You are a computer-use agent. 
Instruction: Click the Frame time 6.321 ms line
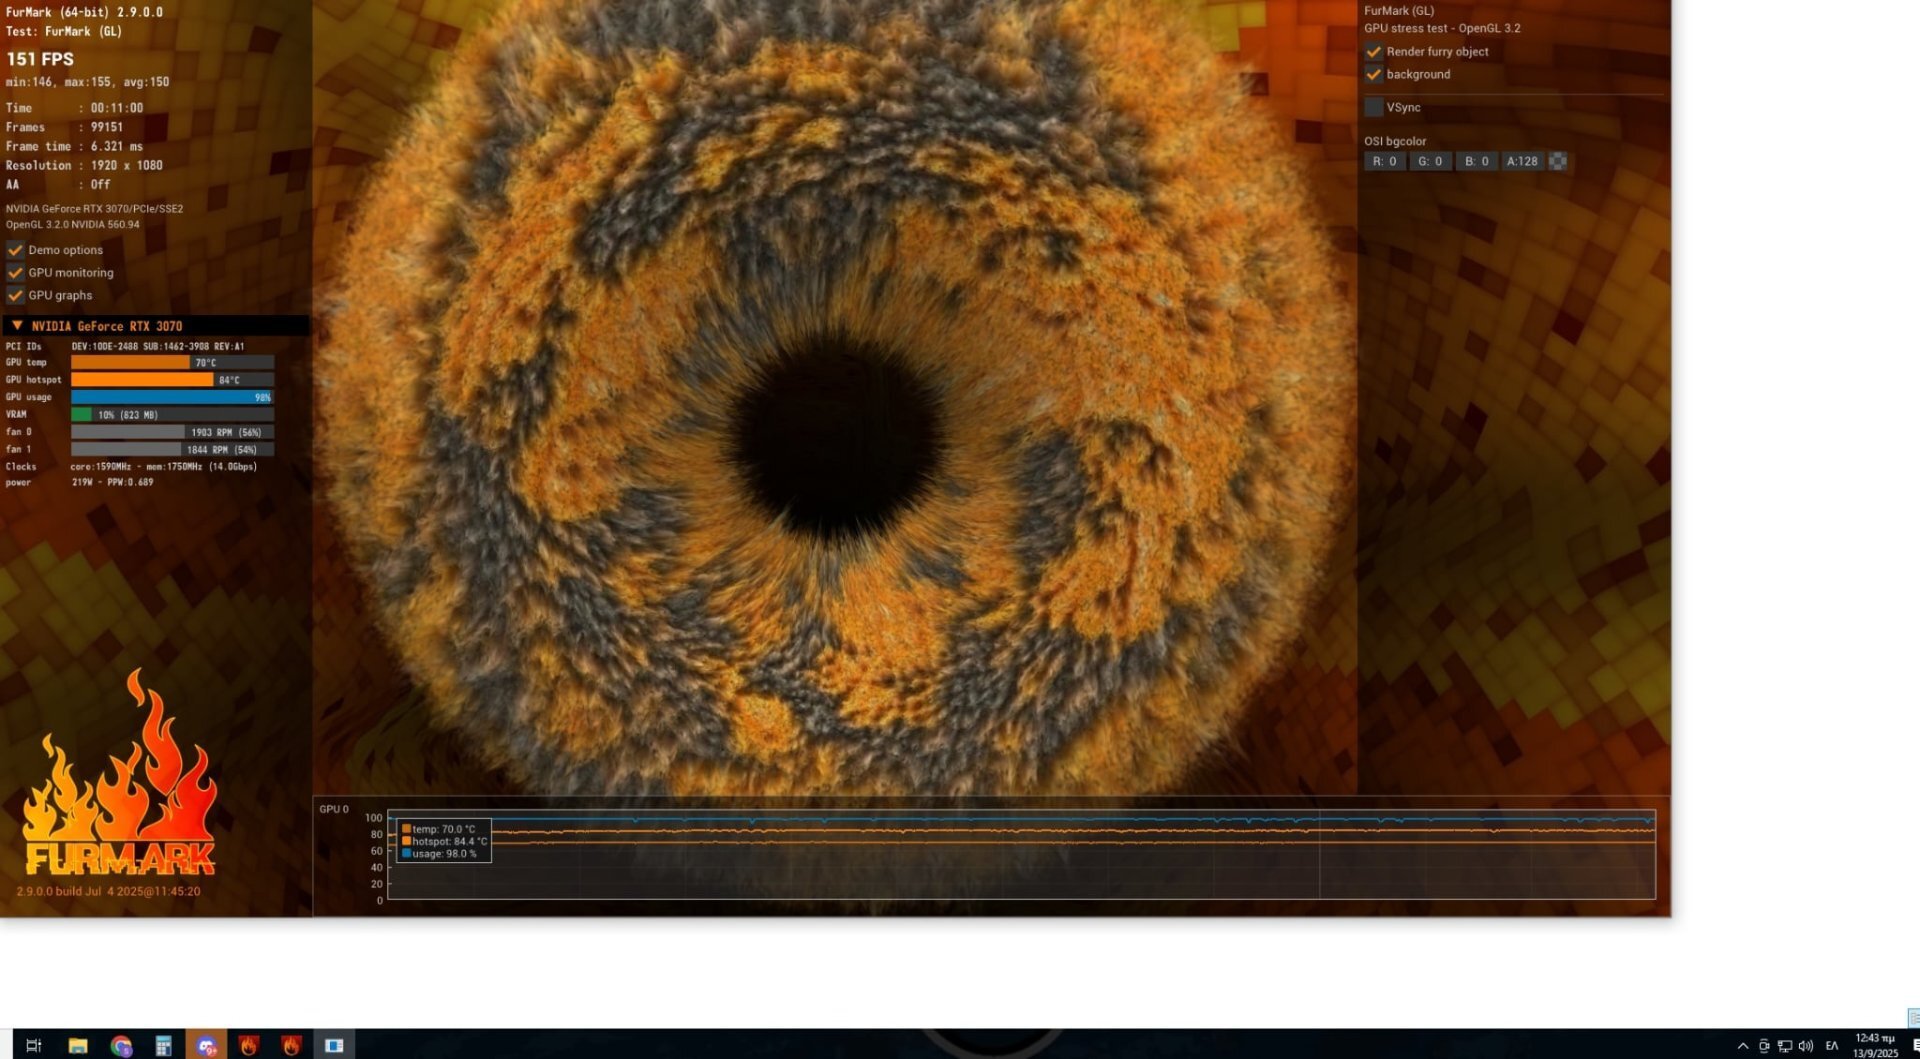coord(74,147)
